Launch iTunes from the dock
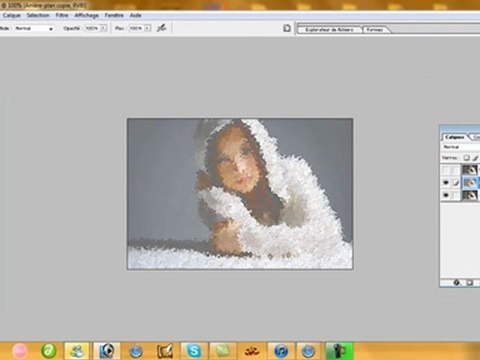The image size is (480, 360). [x=281, y=351]
